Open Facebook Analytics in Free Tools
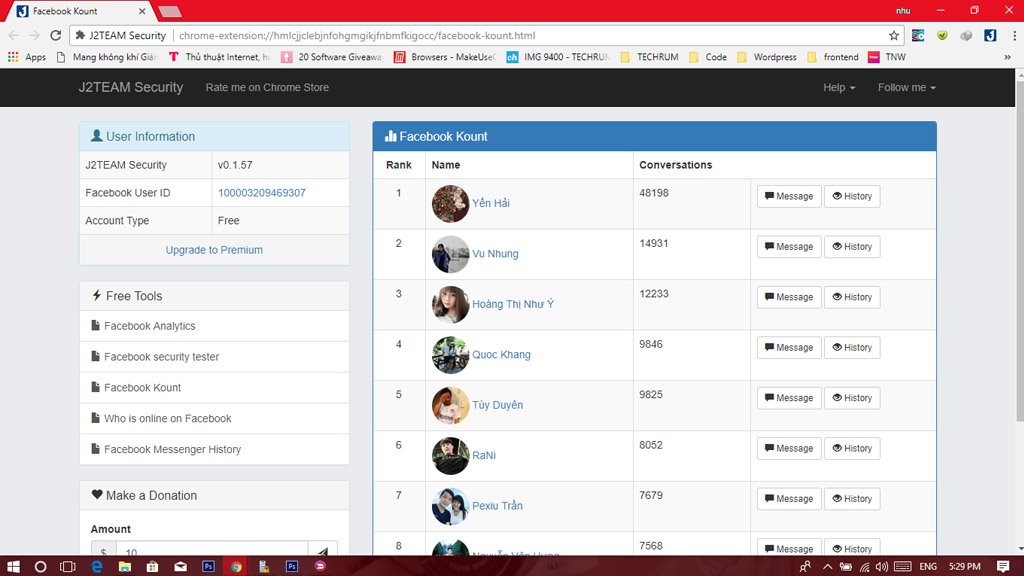 [149, 326]
